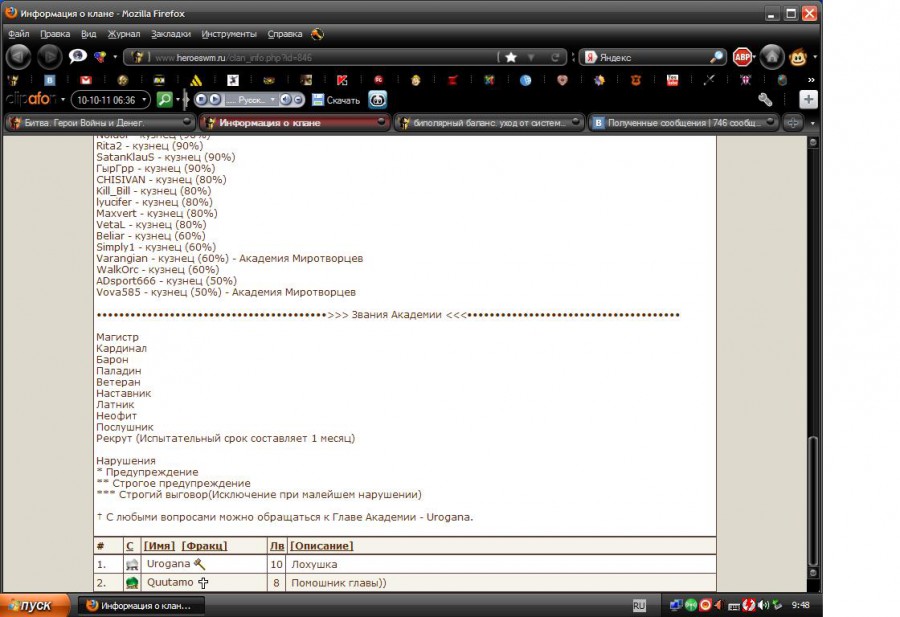900x617 pixels.
Task: Open the Clipafon logo dropdown arrow
Action: tap(63, 100)
